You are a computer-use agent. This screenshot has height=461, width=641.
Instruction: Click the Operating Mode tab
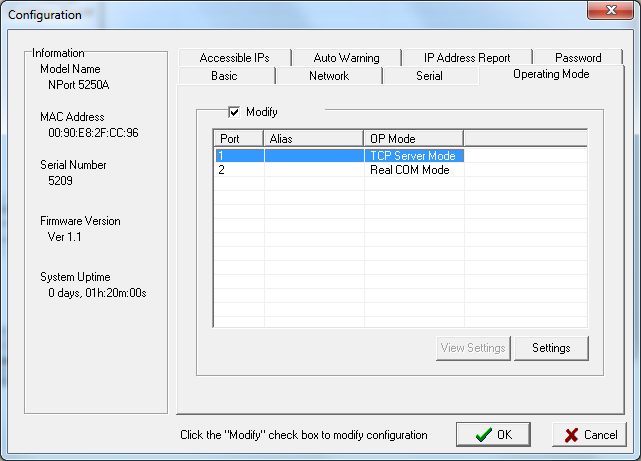coord(550,75)
